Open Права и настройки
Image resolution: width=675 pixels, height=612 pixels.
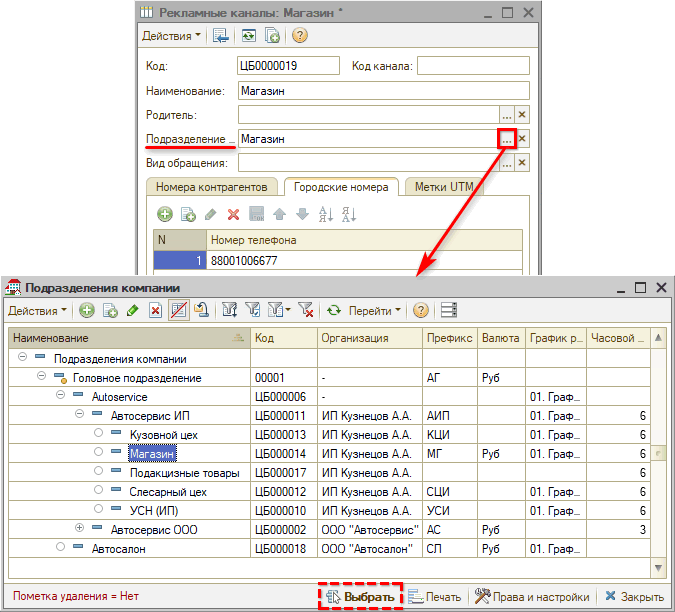[532, 597]
